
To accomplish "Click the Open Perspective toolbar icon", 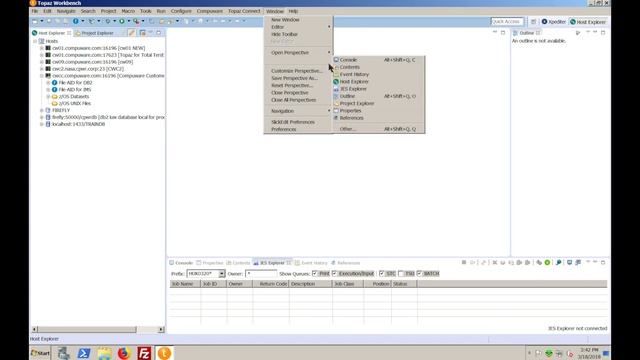I will pyautogui.click(x=533, y=22).
